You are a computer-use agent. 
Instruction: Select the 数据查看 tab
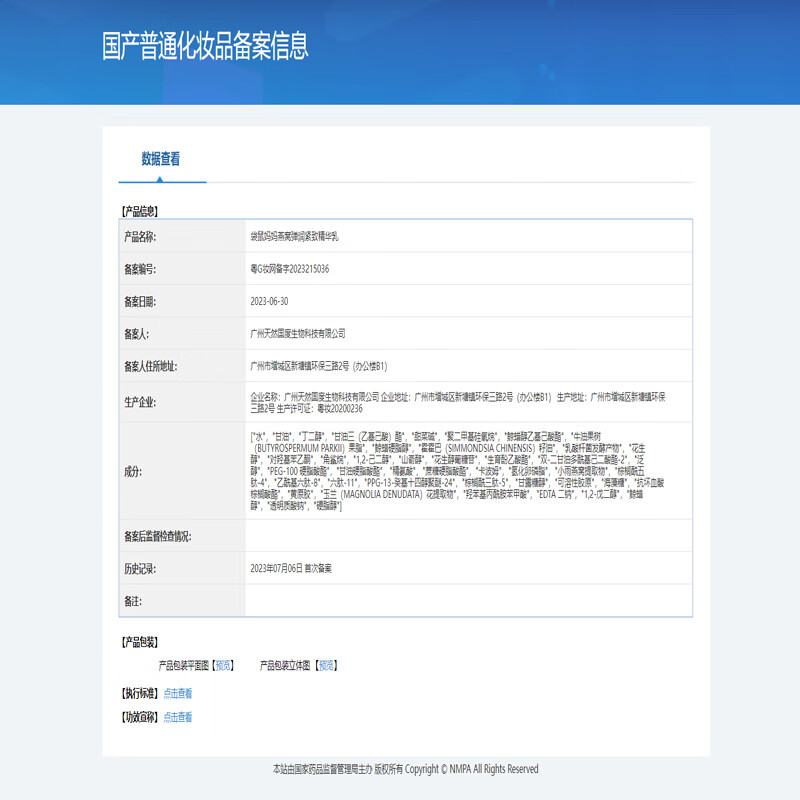pos(161,159)
